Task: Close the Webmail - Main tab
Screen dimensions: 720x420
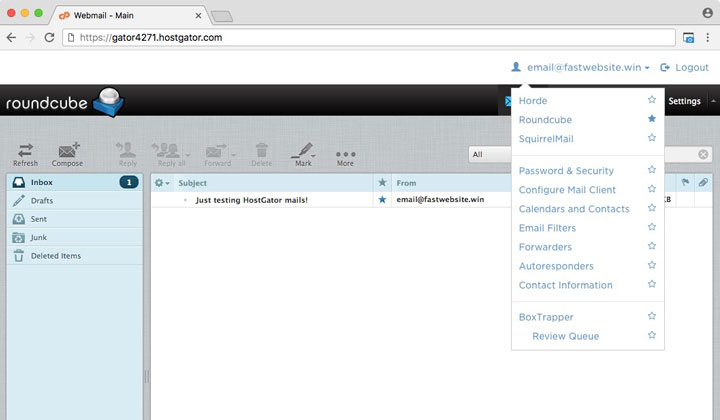Action: pos(198,16)
